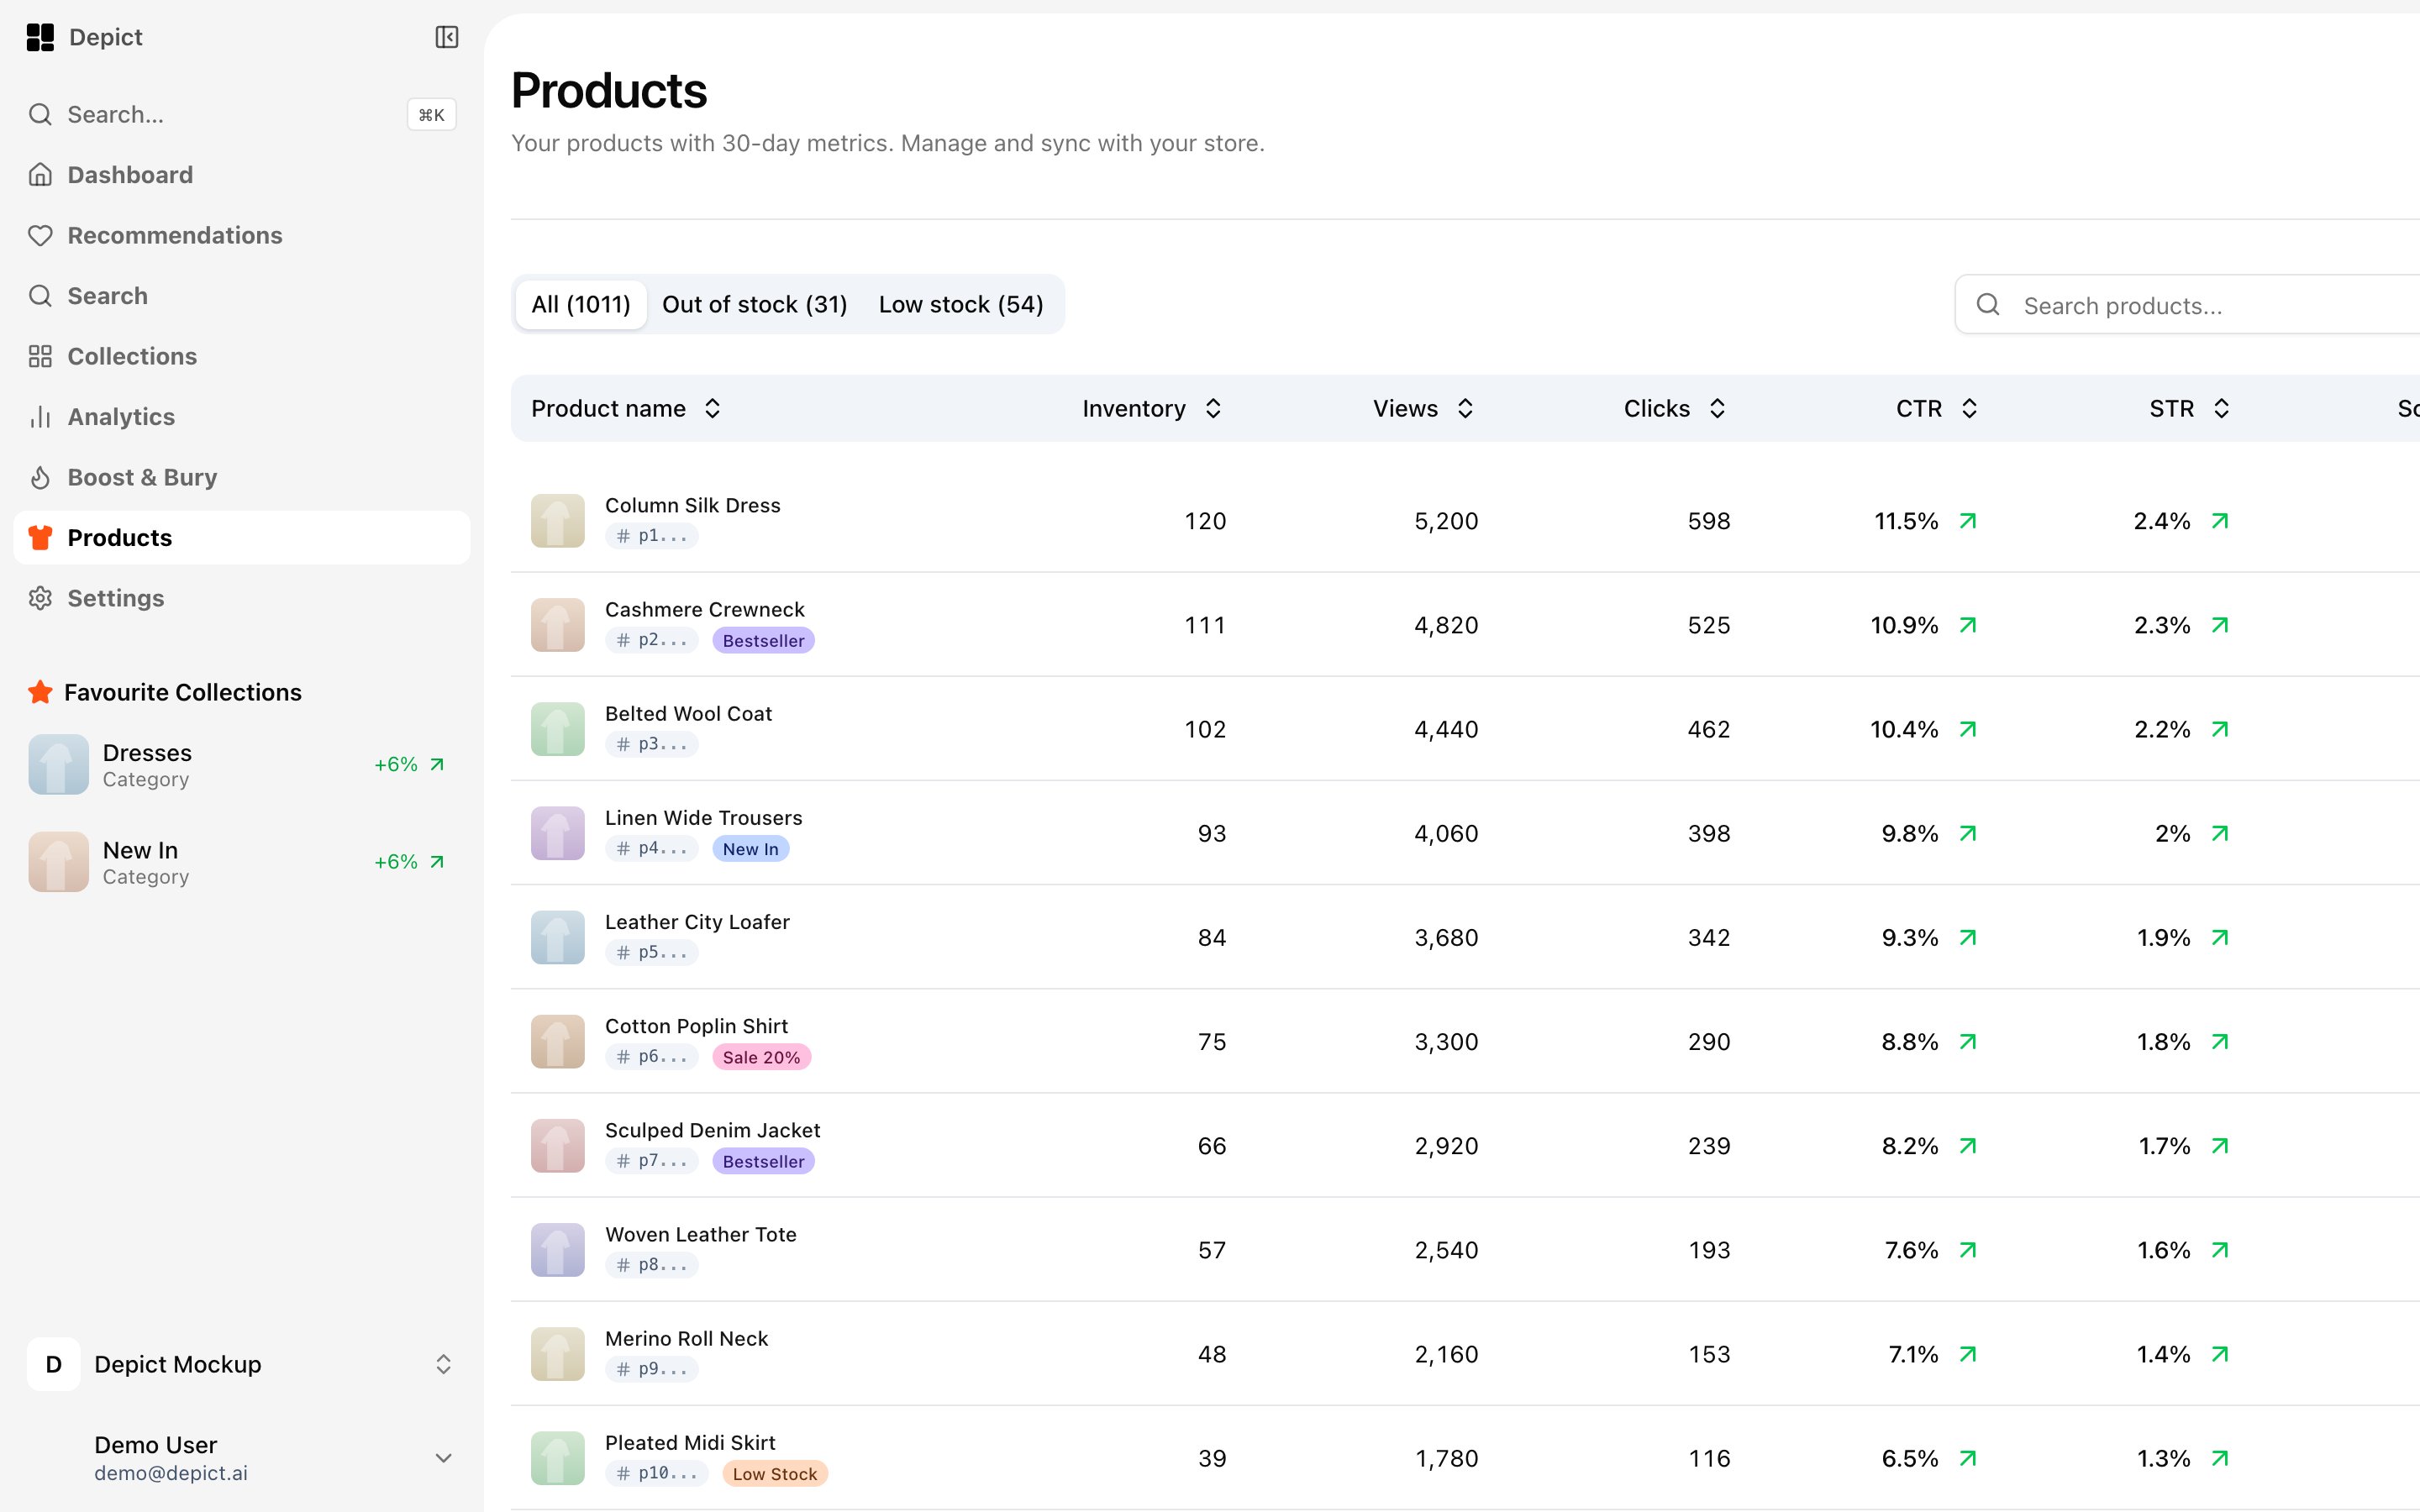2420x1512 pixels.
Task: Click the Sale 20% badge
Action: (761, 1057)
